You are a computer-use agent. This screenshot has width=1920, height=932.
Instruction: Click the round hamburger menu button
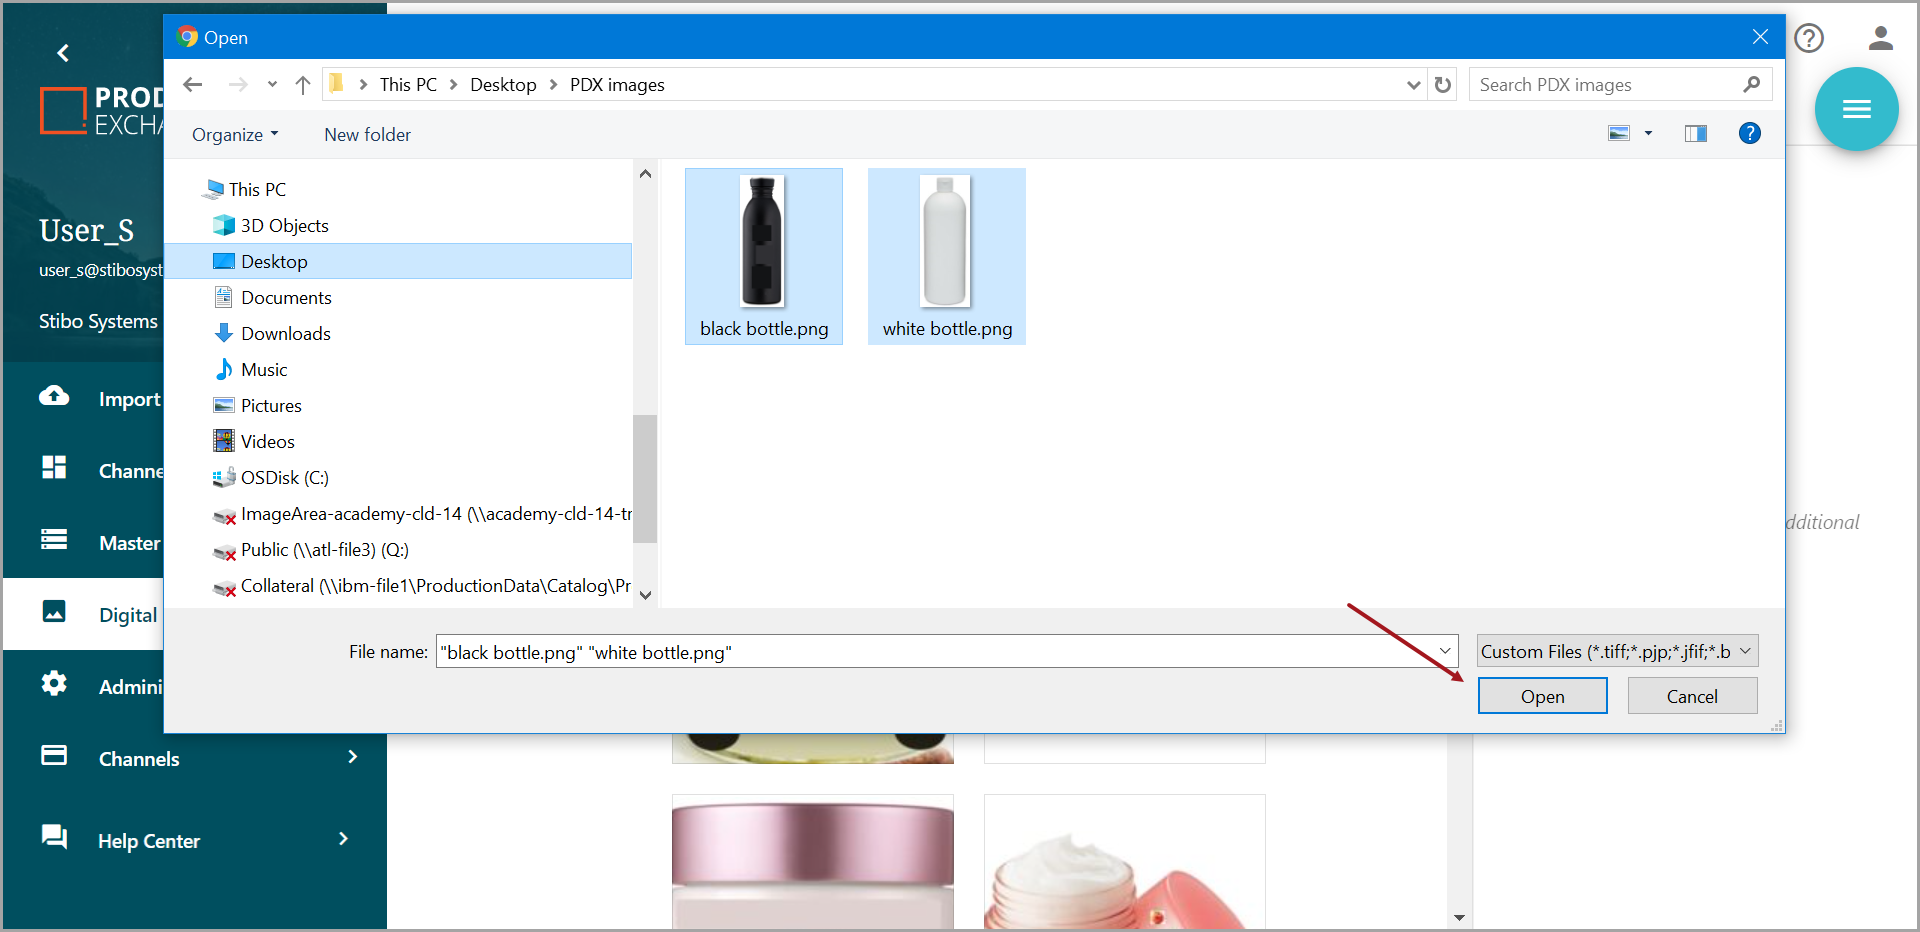1856,109
